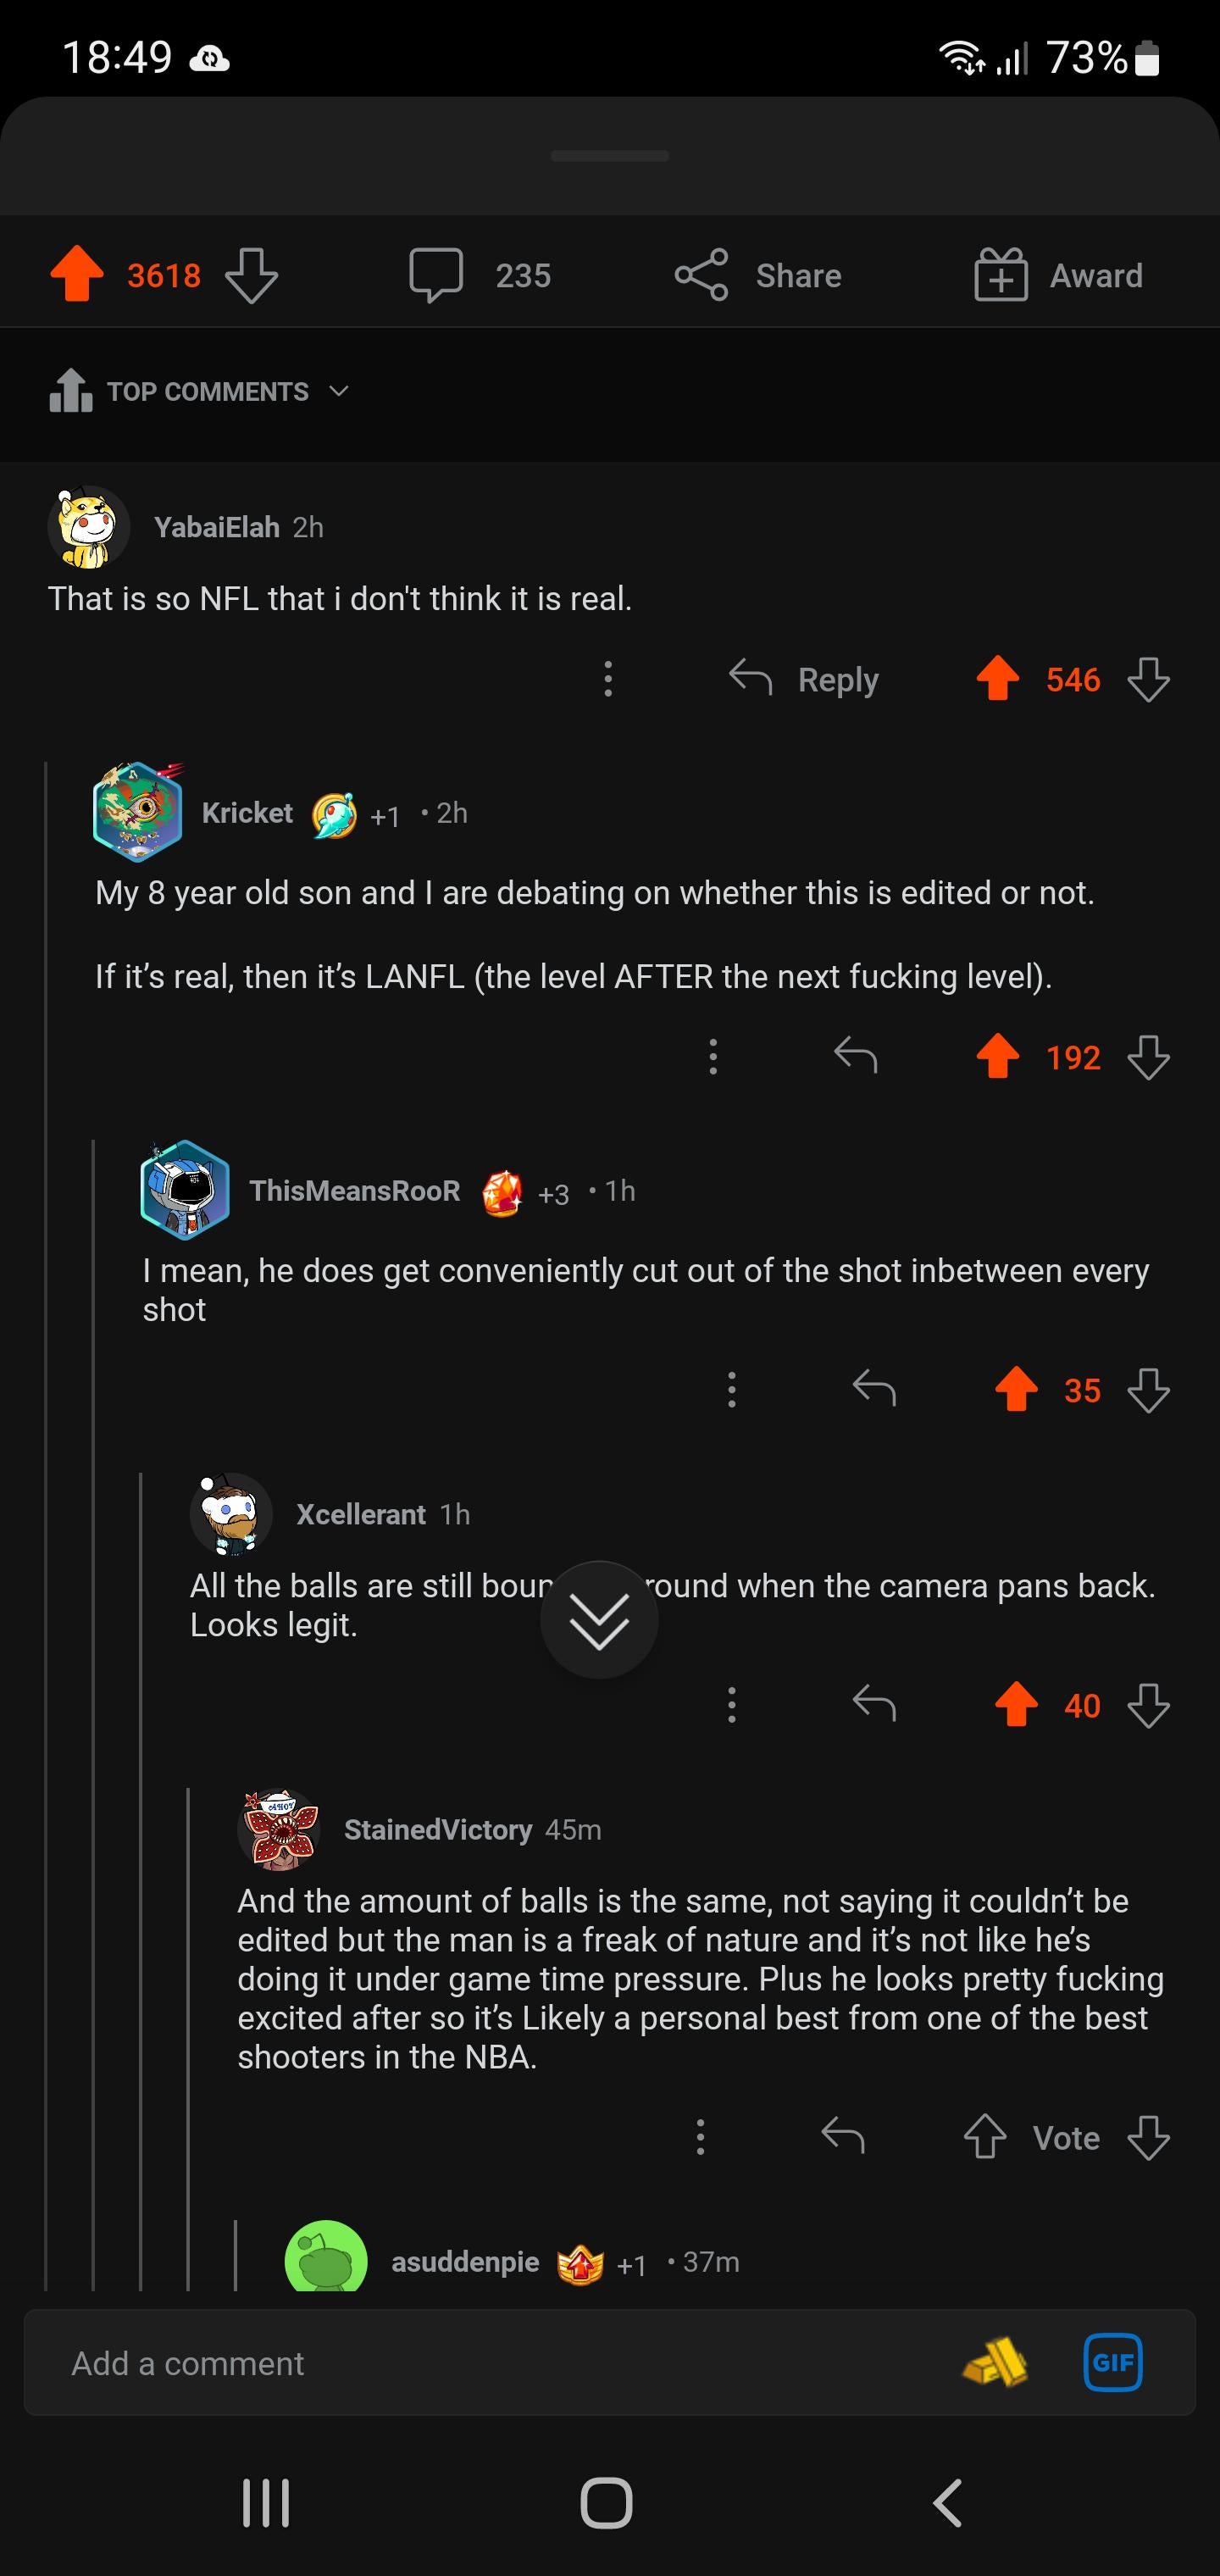Downvote the main post
The height and width of the screenshot is (2576, 1220).
pos(251,275)
